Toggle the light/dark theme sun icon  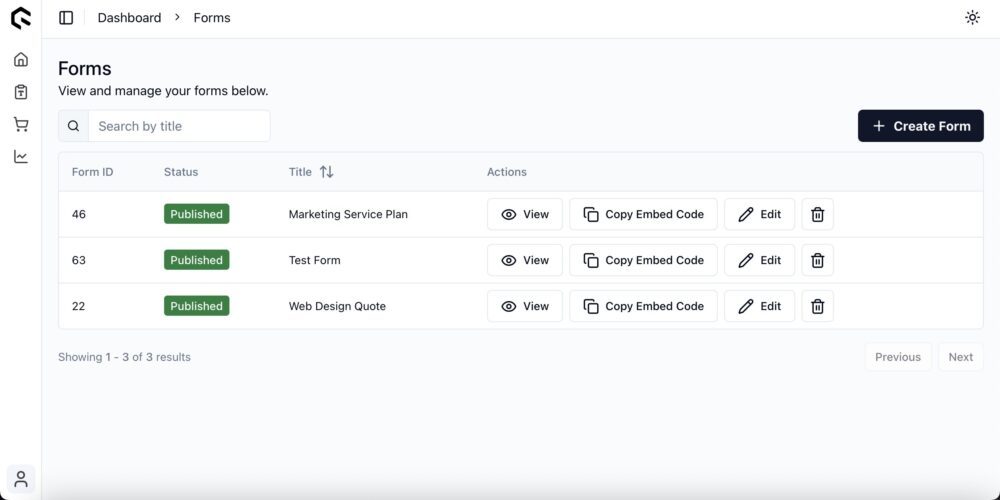972,18
